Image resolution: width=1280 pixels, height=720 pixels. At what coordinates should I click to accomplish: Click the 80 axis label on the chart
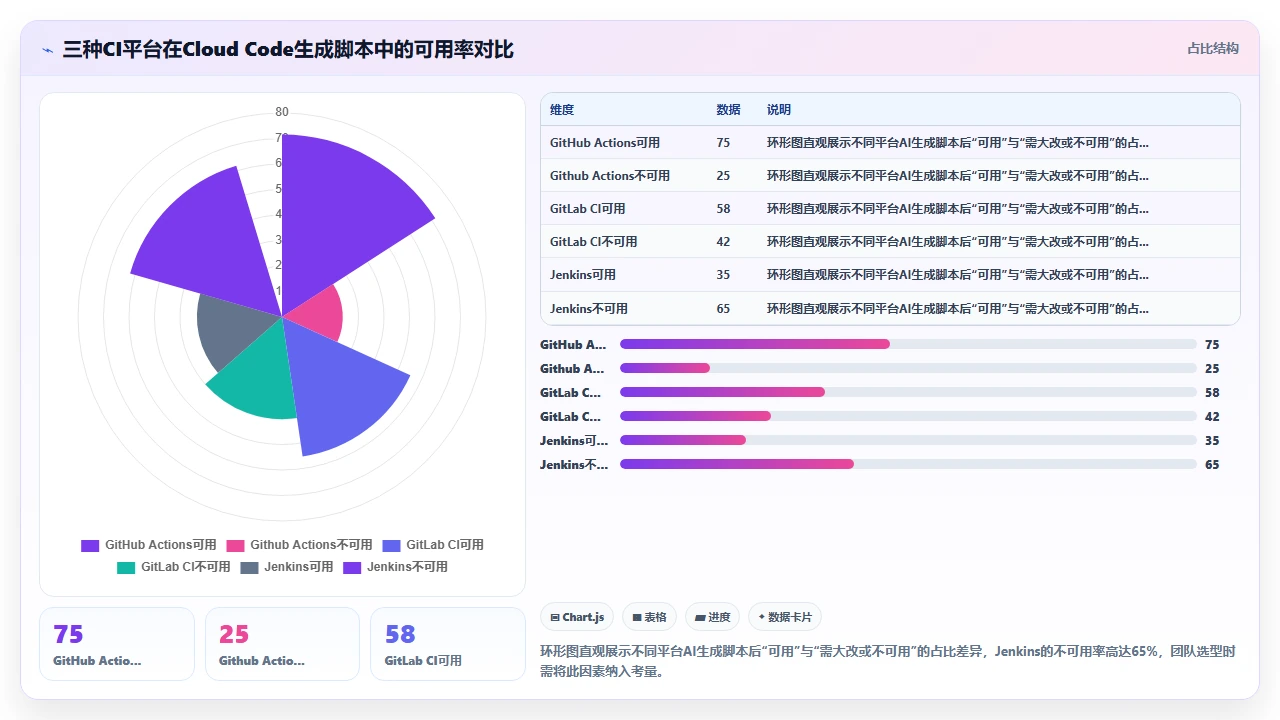click(282, 112)
